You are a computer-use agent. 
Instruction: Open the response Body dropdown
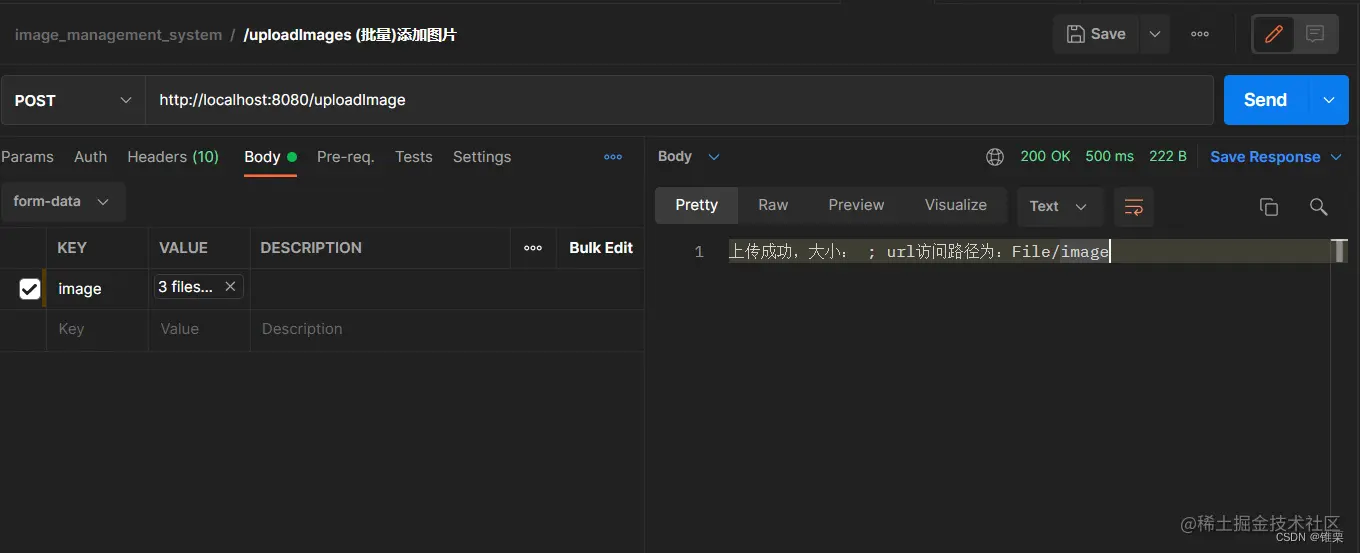[x=689, y=157]
